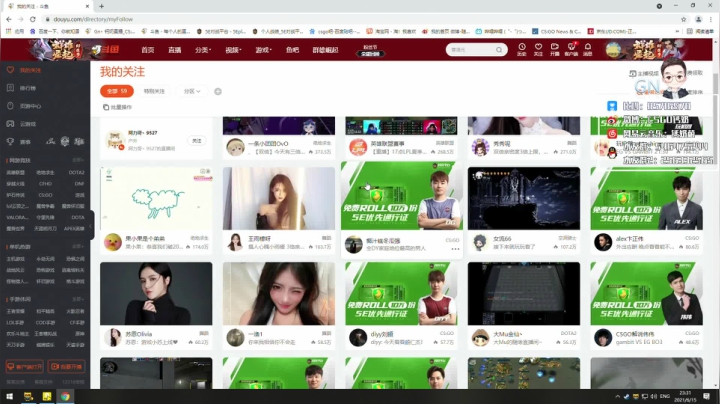
Task: Open the sheep drawing stream thumbnail
Action: point(156,198)
